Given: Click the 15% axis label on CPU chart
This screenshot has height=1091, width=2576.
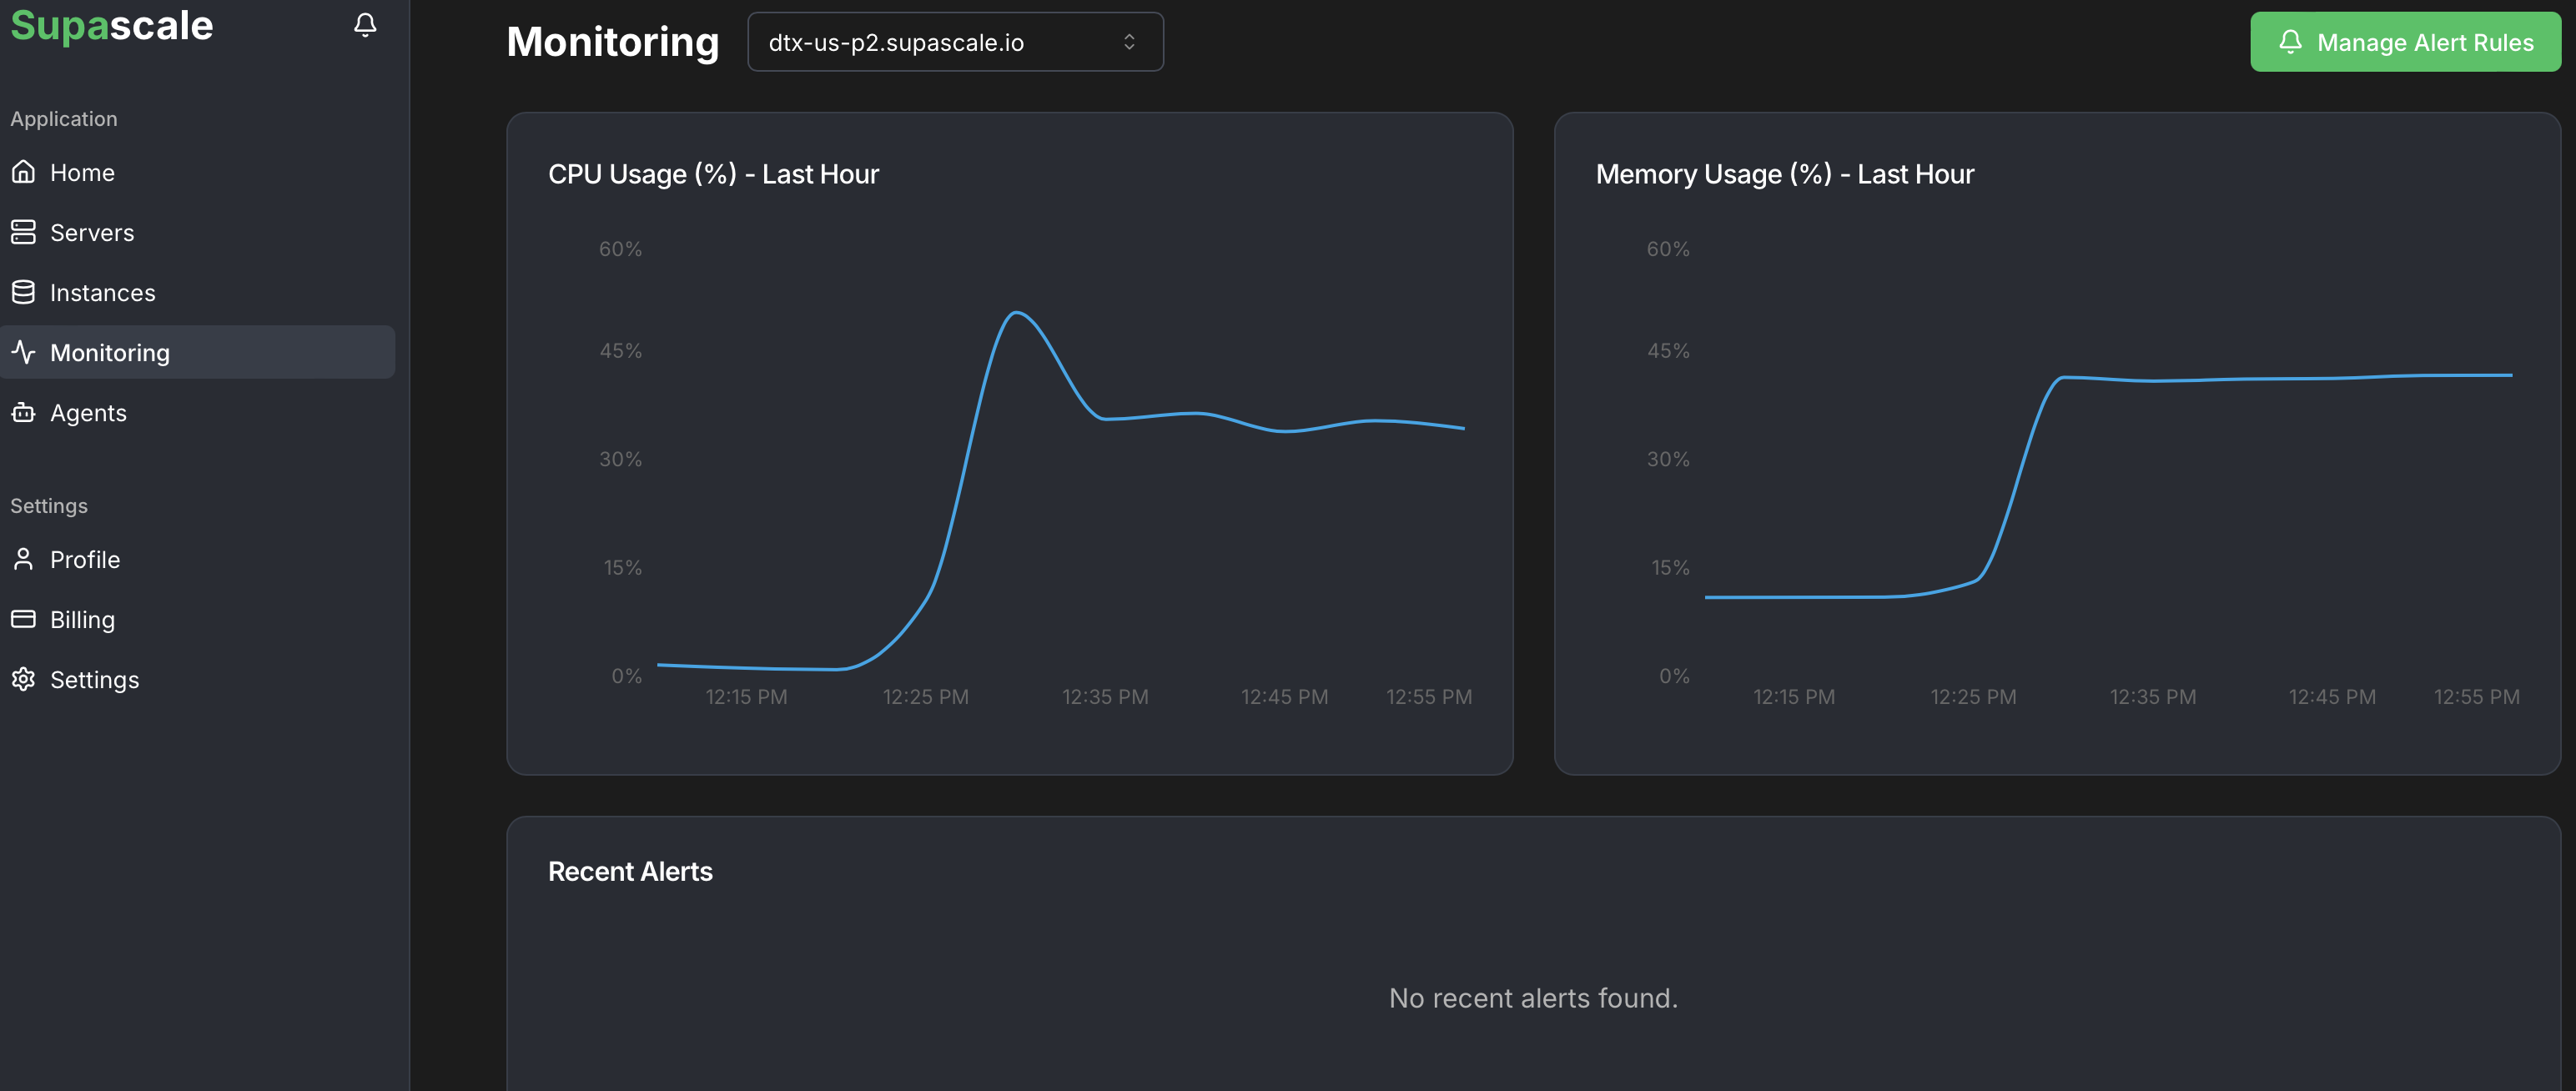Looking at the screenshot, I should (x=622, y=567).
